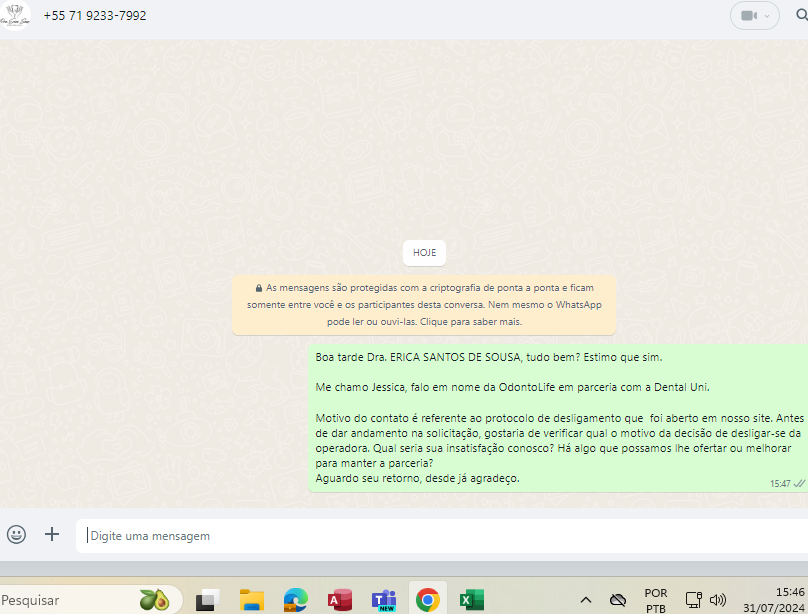Screen dimensions: 808x614
Task: Click the 15:47 message timestamp
Action: tap(780, 484)
